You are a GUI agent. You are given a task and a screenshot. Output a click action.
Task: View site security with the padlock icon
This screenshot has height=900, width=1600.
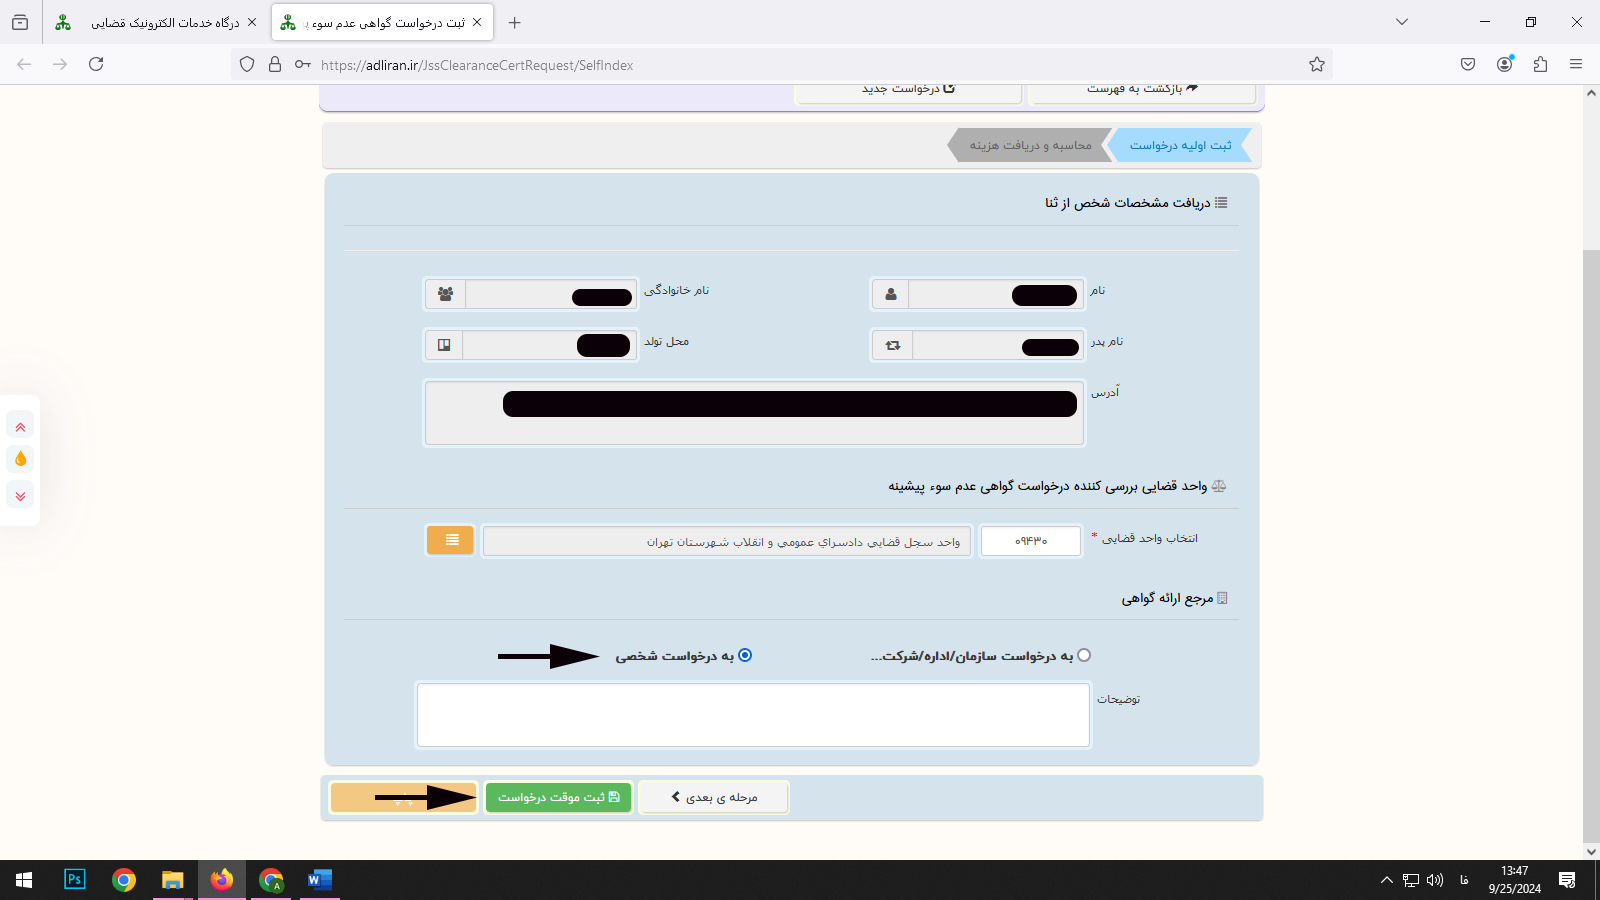point(275,64)
